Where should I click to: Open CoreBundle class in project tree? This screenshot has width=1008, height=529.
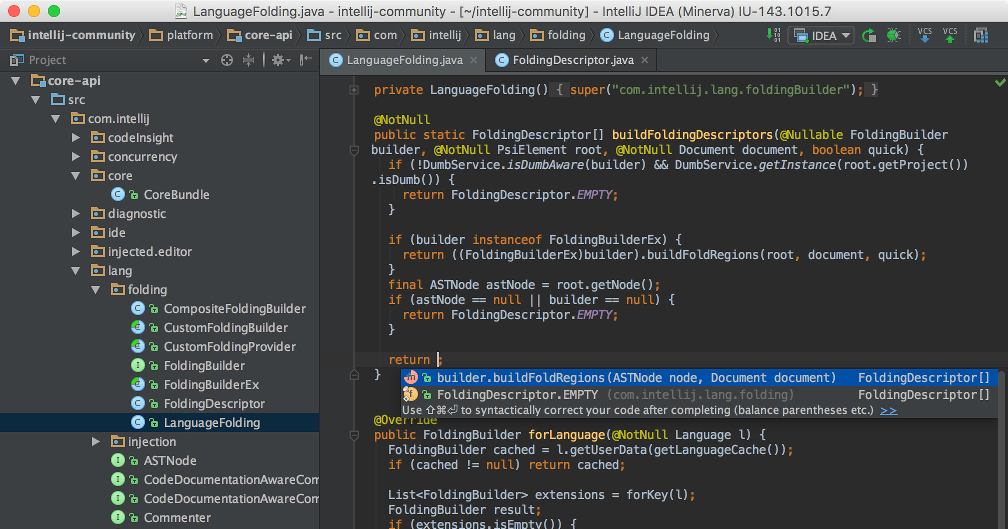(x=176, y=195)
